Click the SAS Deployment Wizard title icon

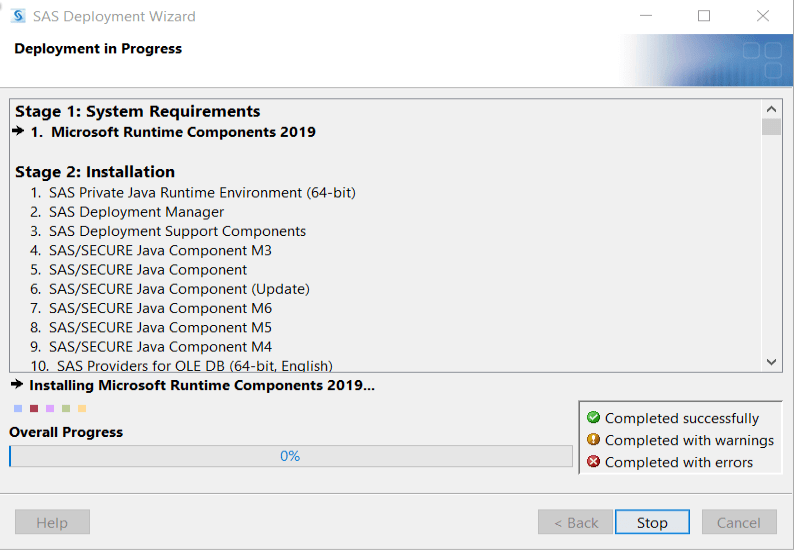pyautogui.click(x=18, y=16)
